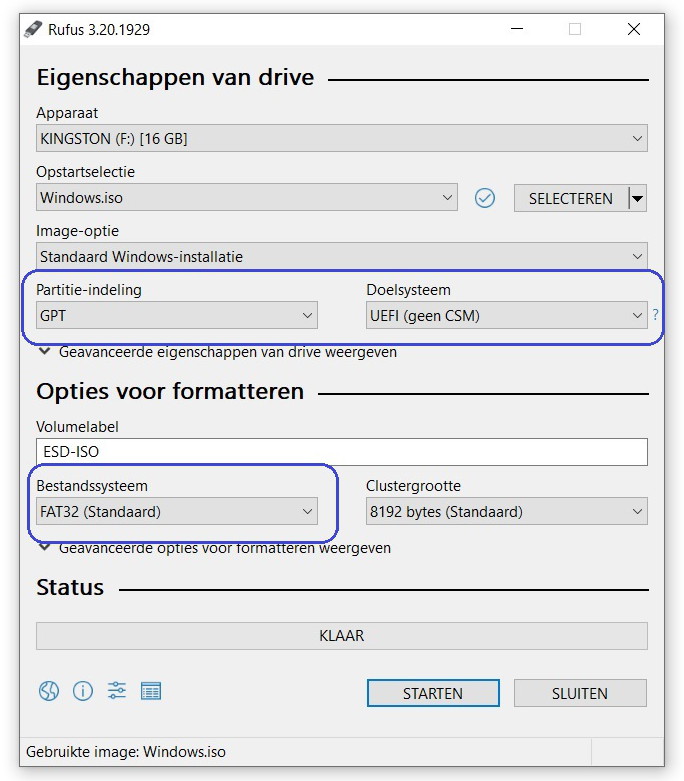Image resolution: width=684 pixels, height=781 pixels.
Task: Open the Partitie-indeling GPT dropdown
Action: (177, 316)
